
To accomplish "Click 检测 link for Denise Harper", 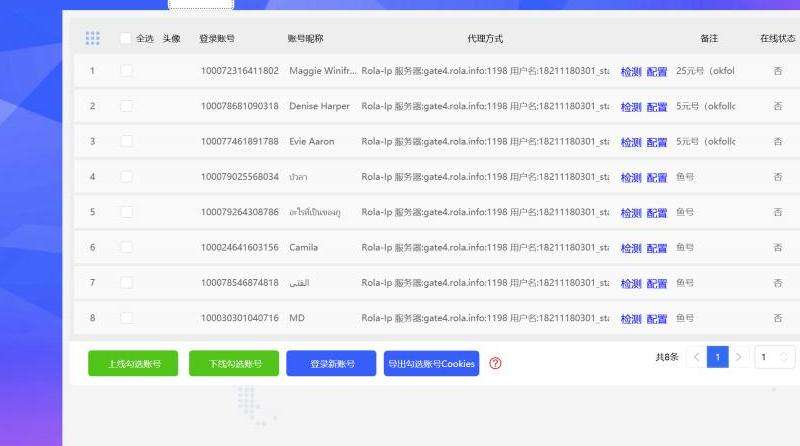I will [631, 107].
